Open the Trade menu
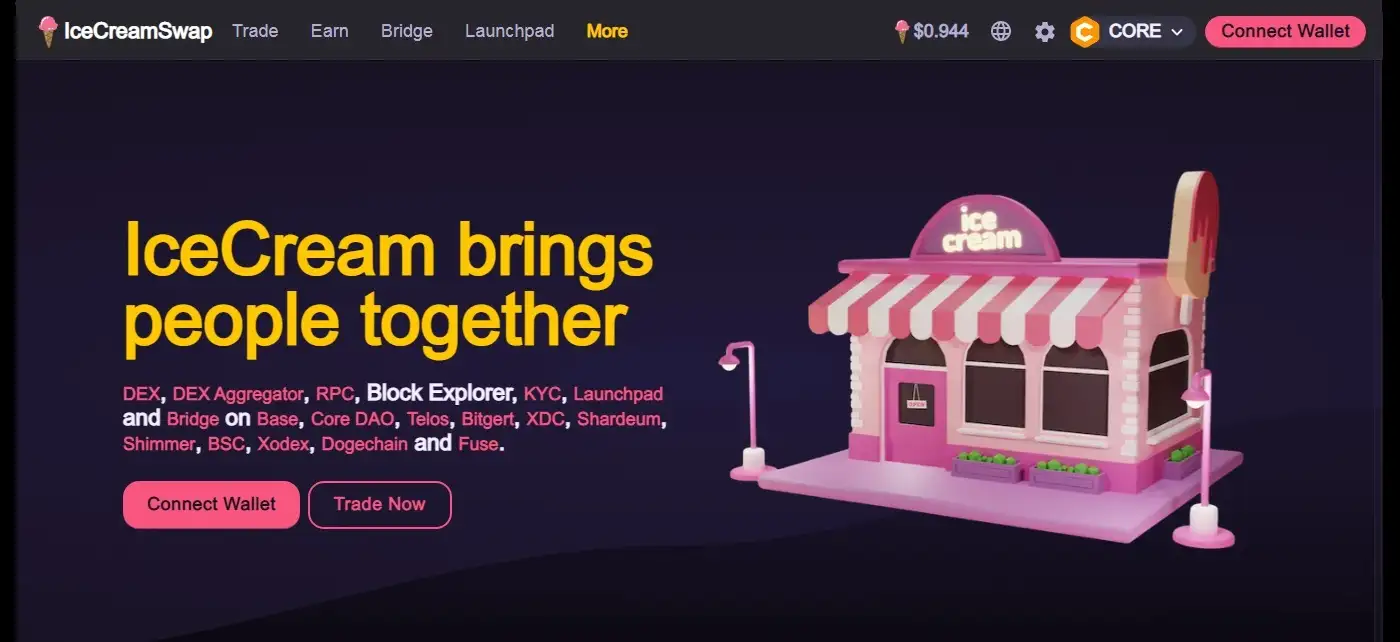 [255, 31]
